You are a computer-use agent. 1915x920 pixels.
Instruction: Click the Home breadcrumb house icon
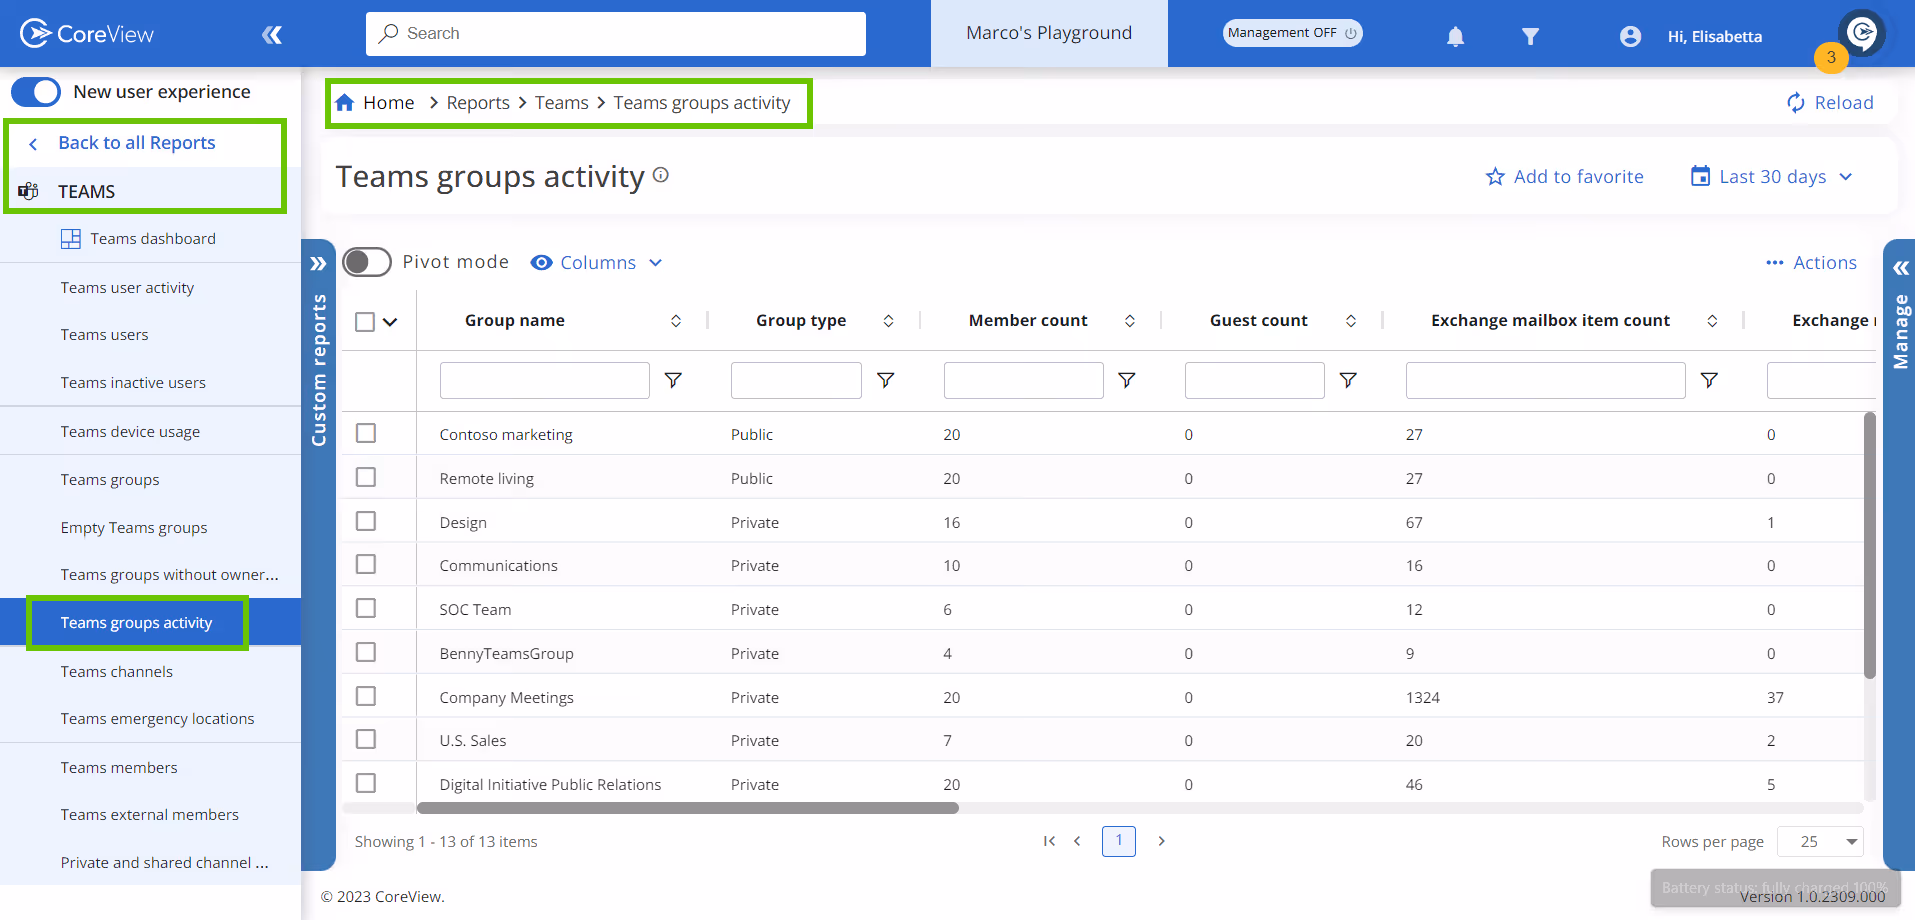(x=345, y=102)
